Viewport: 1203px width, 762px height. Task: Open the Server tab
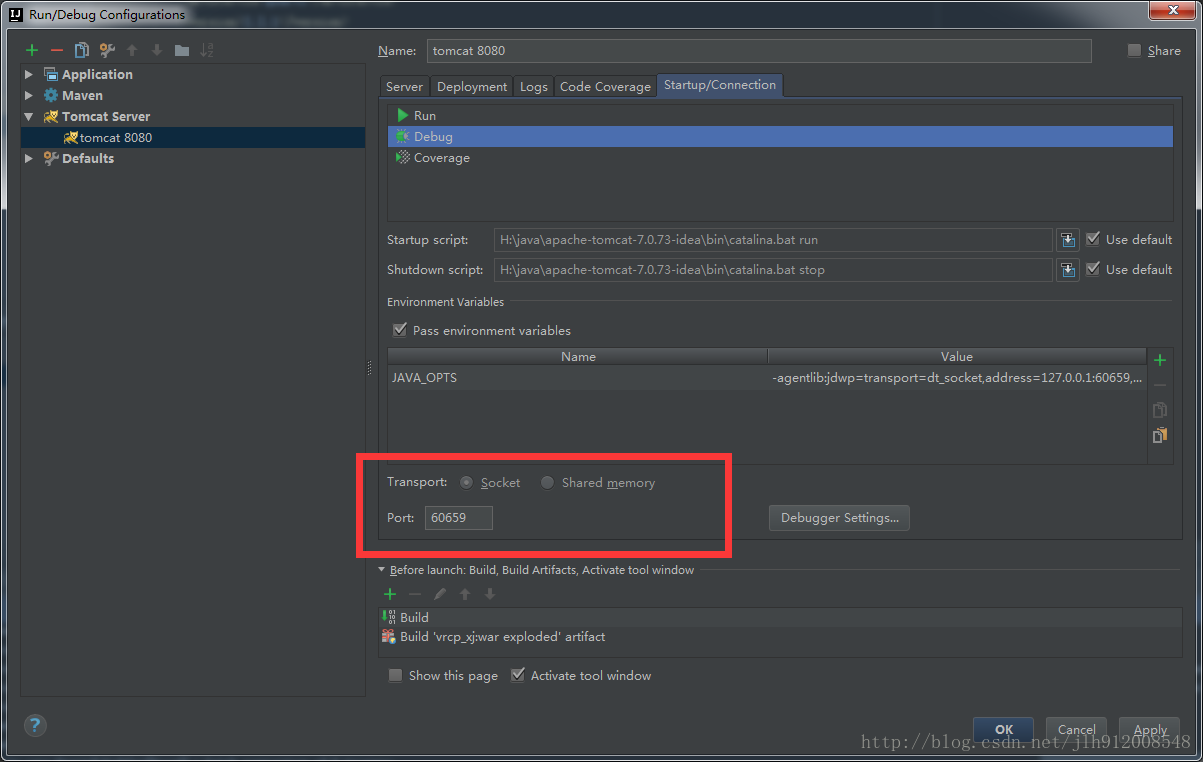tap(404, 87)
